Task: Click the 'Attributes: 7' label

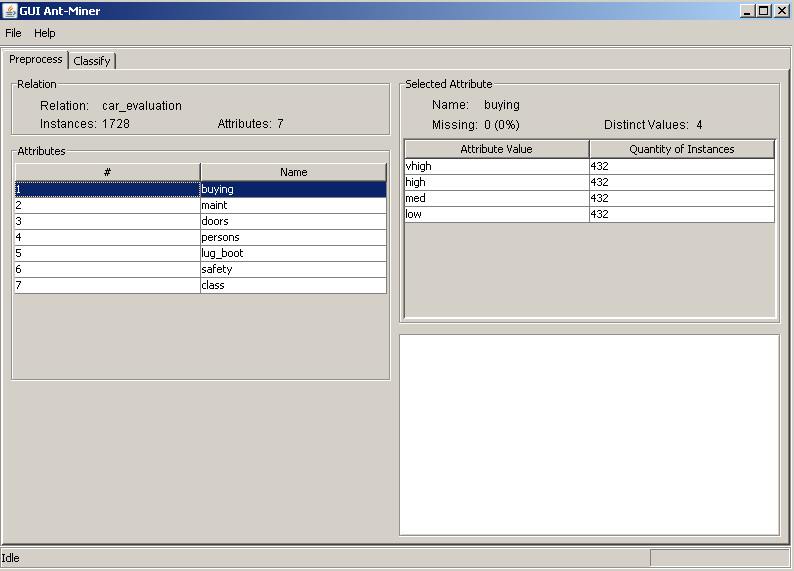Action: (x=251, y=124)
